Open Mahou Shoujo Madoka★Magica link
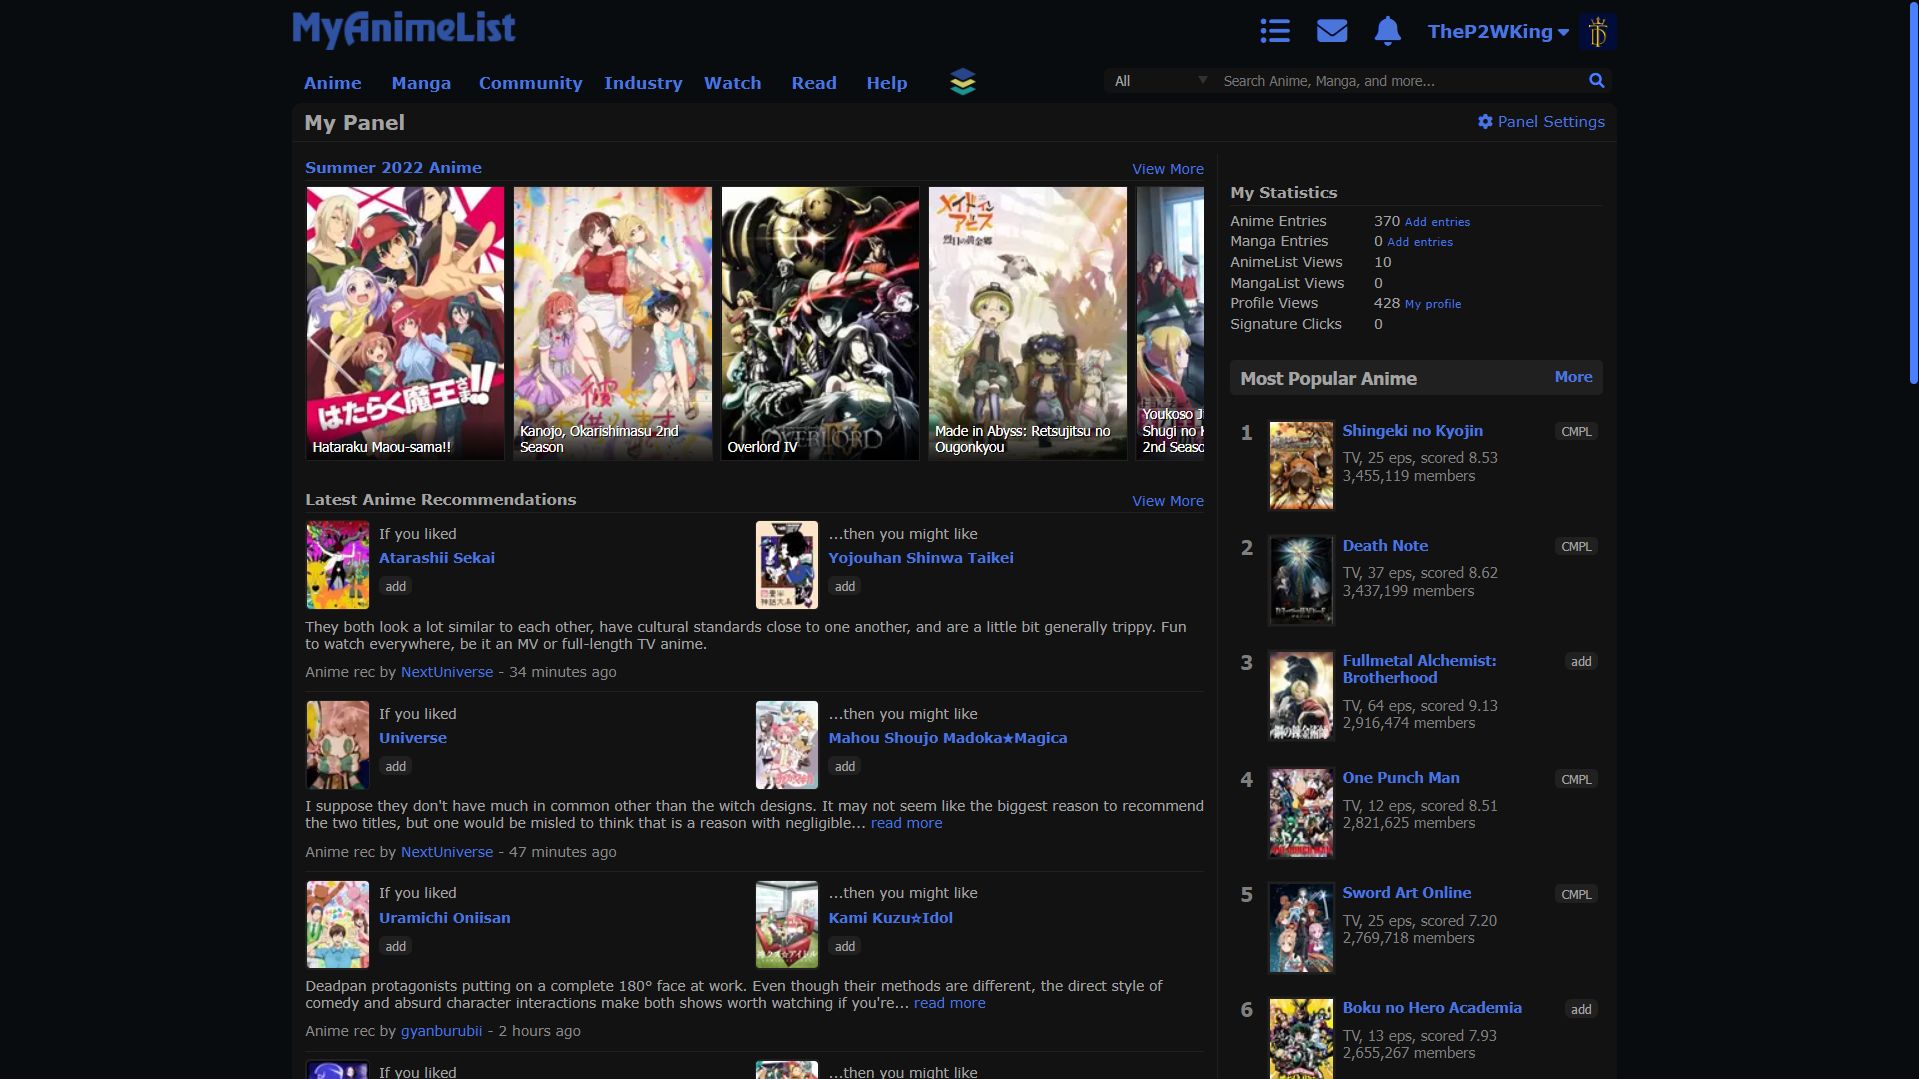Viewport: 1919px width, 1079px height. tap(947, 738)
